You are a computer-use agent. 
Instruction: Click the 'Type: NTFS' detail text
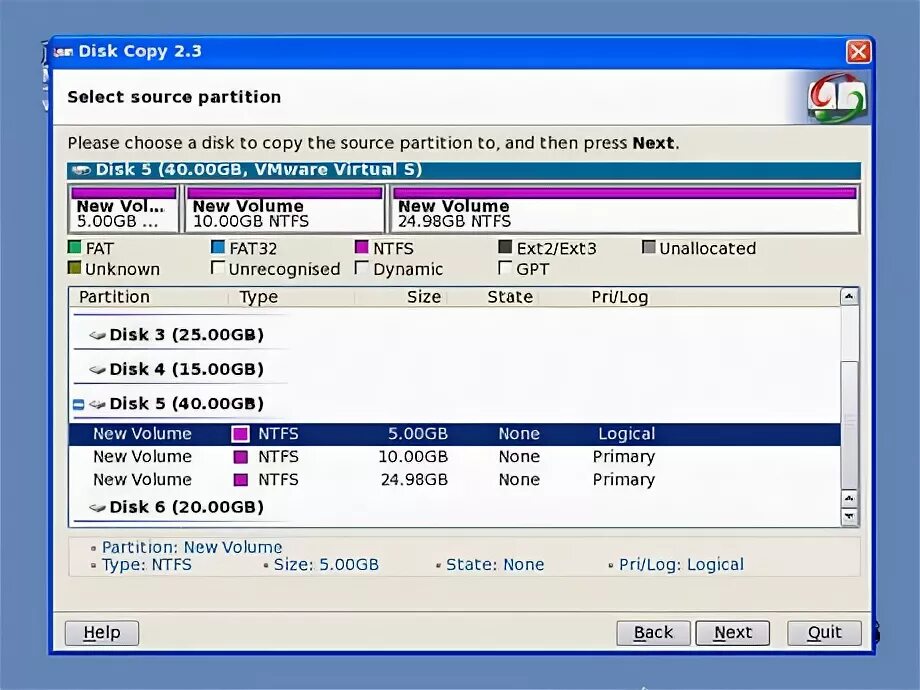coord(147,565)
